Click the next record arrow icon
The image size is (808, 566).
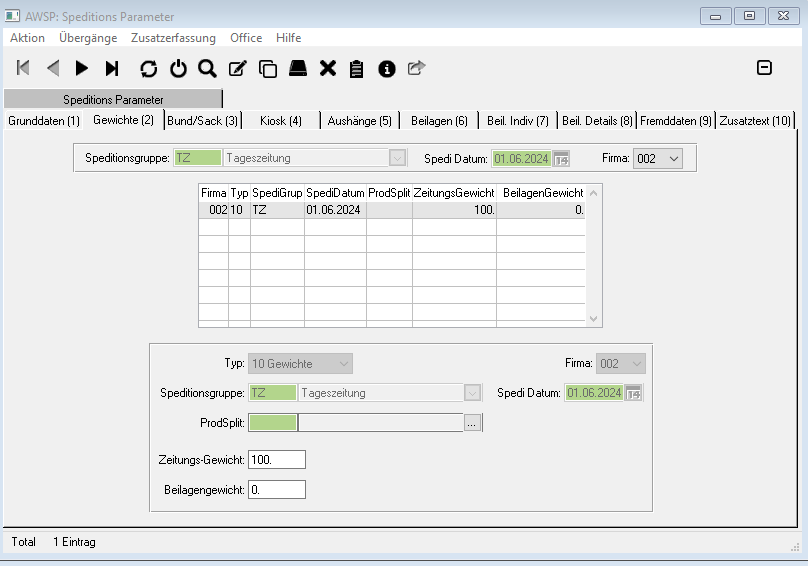pos(82,68)
